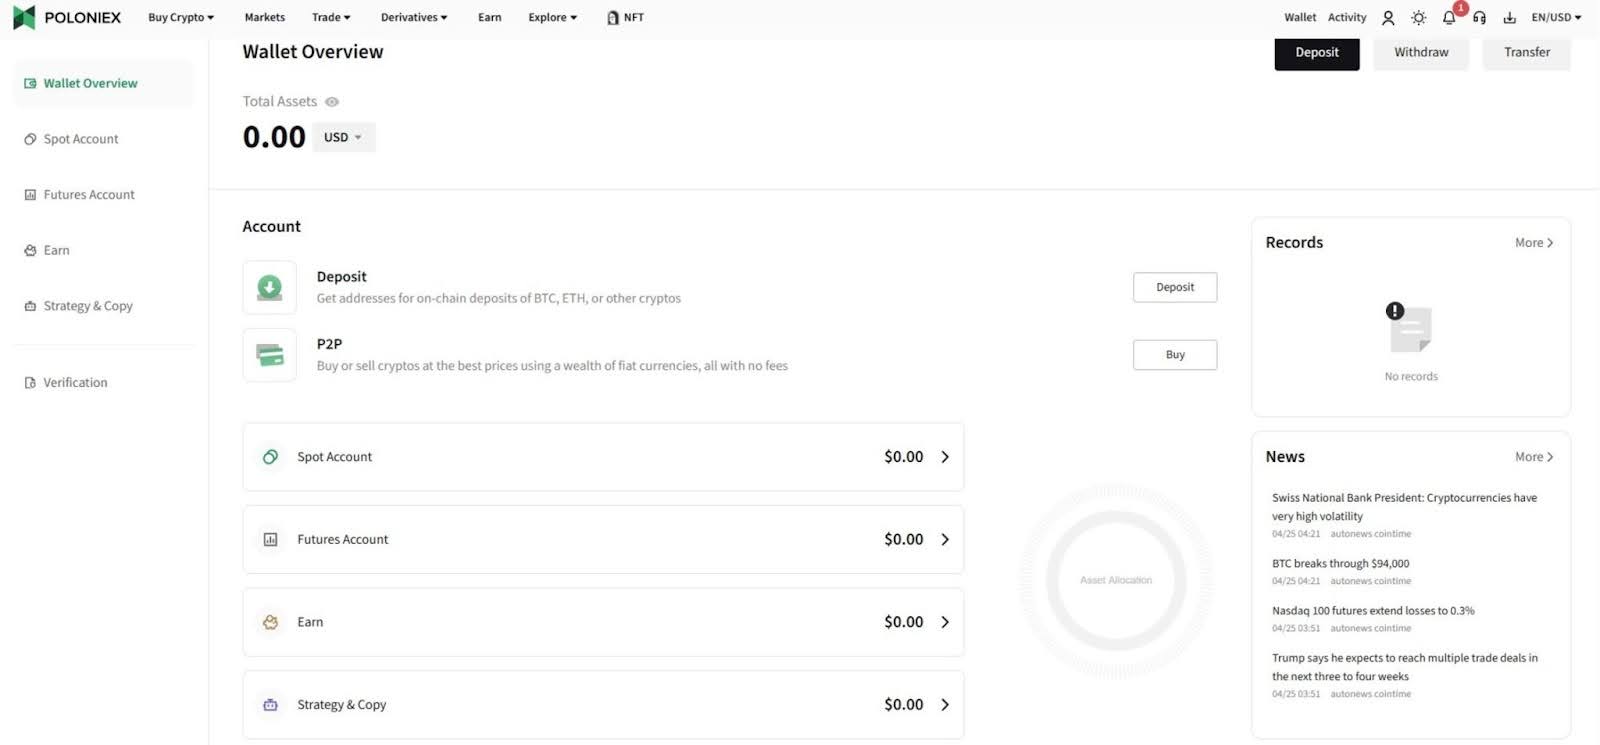This screenshot has height=745, width=1600.
Task: Click the green Deposit arrow icon
Action: tap(269, 287)
